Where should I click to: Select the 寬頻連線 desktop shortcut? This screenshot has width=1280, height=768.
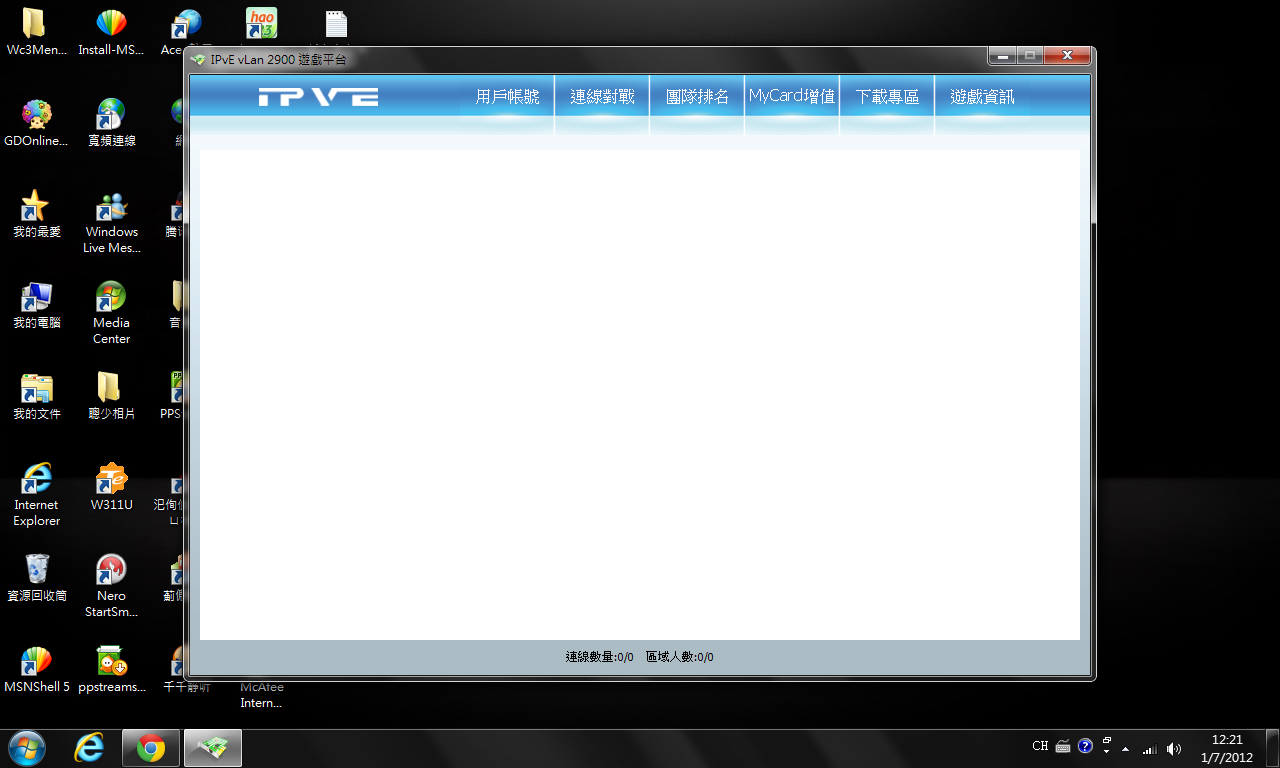tap(111, 123)
